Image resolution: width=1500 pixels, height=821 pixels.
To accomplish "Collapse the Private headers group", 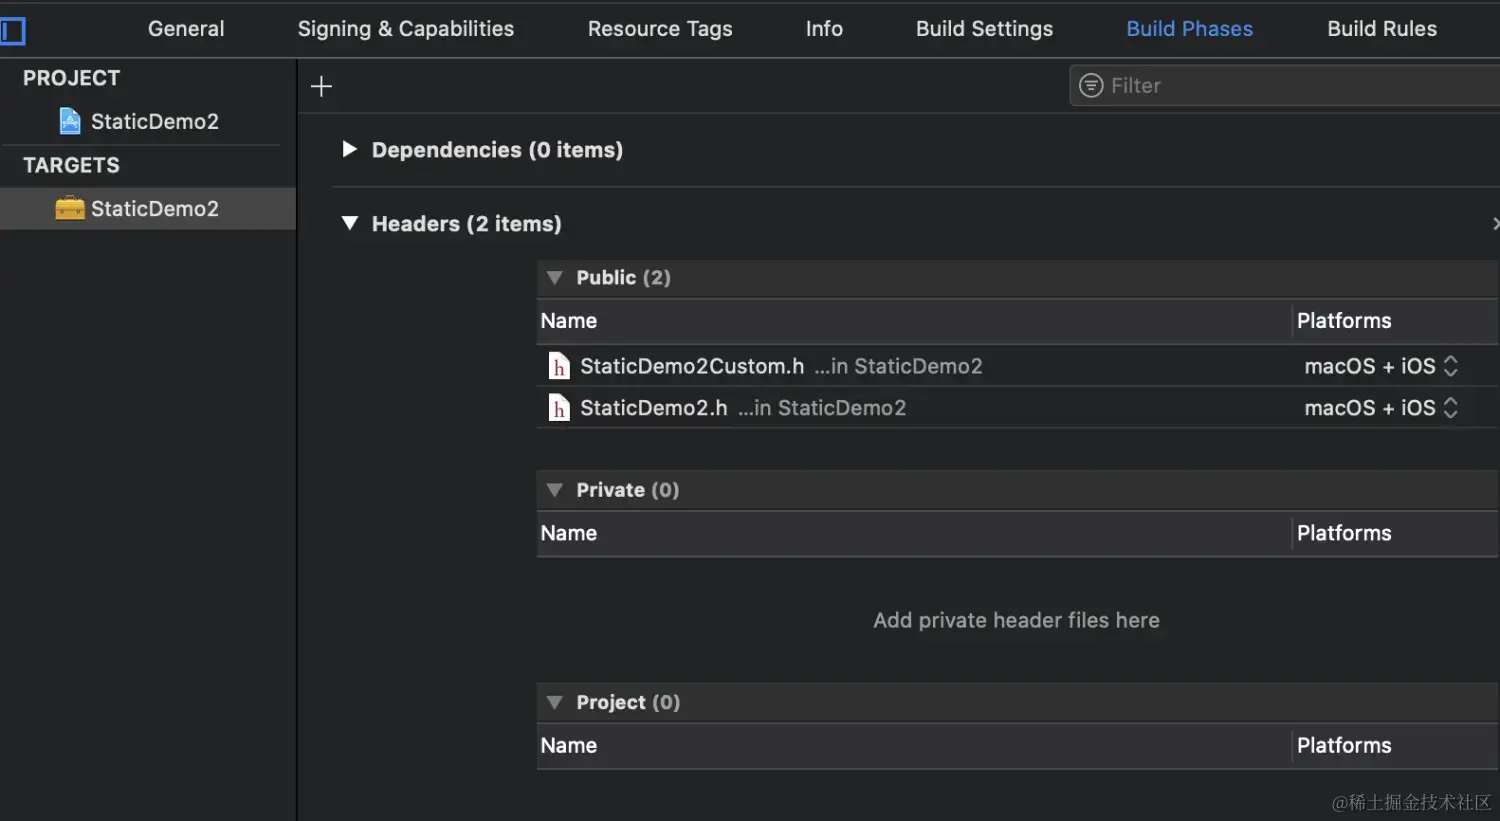I will 555,490.
